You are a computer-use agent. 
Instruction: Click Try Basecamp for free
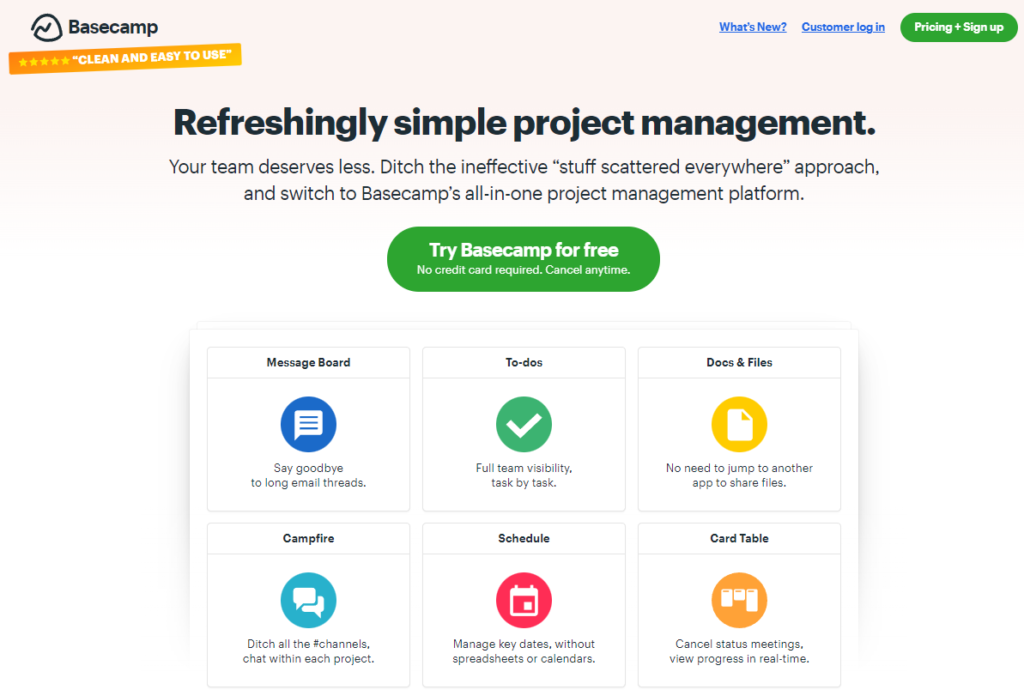pos(523,258)
